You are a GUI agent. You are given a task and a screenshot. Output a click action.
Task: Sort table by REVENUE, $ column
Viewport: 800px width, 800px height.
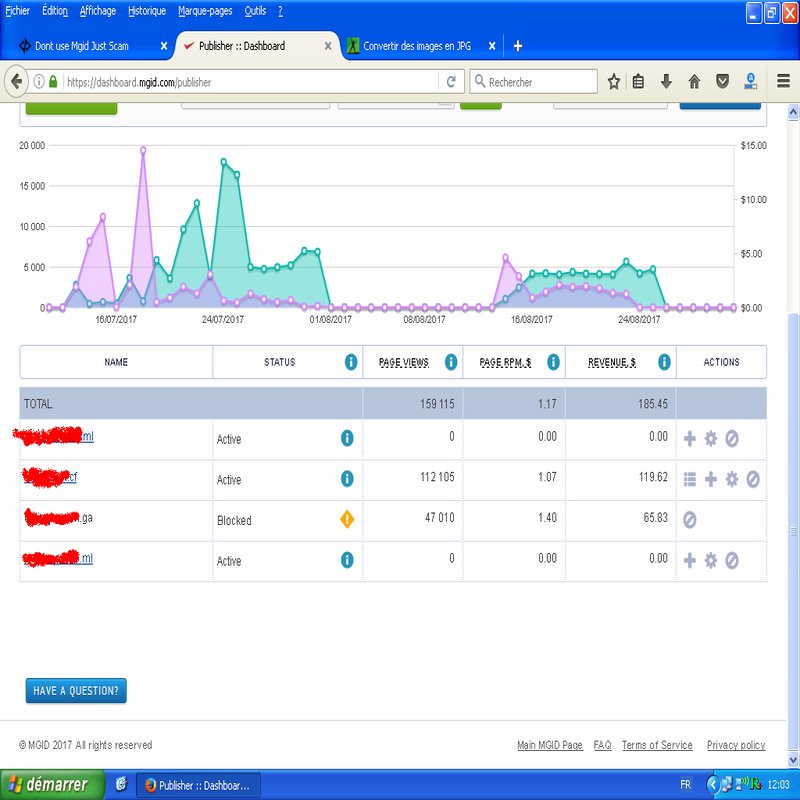tap(612, 362)
